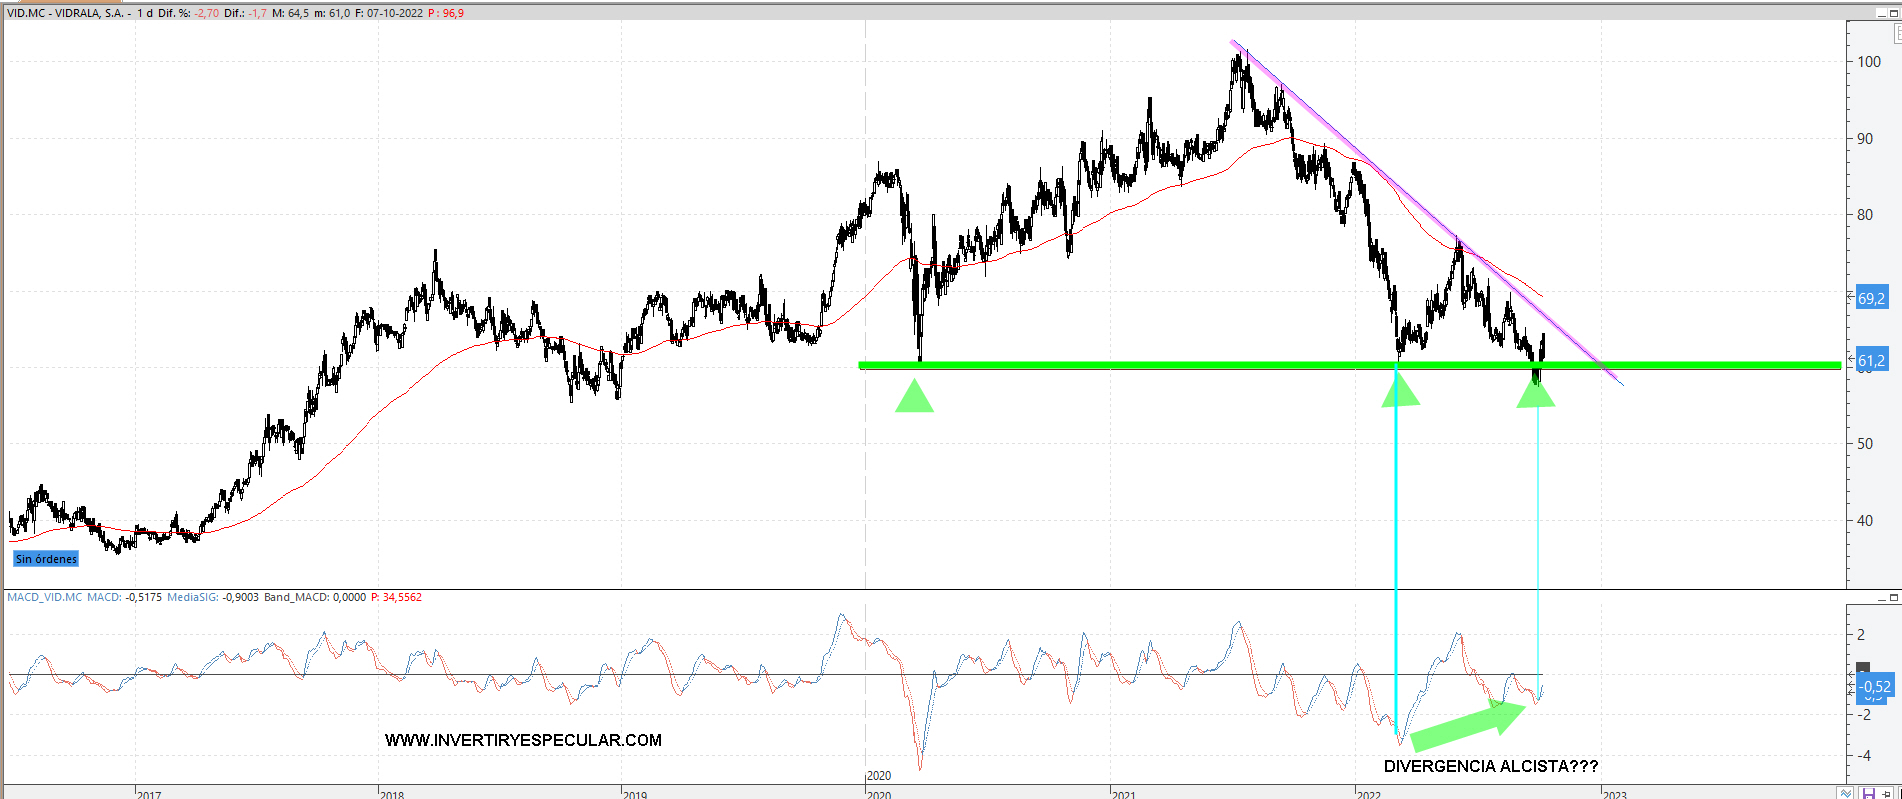Image resolution: width=1902 pixels, height=799 pixels.
Task: Click the 'Sin órdenes' label
Action: 46,559
